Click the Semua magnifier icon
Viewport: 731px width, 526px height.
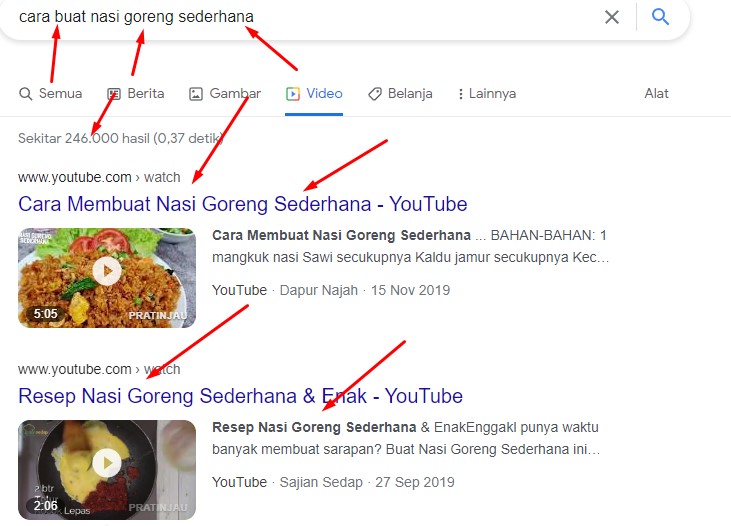coord(26,94)
